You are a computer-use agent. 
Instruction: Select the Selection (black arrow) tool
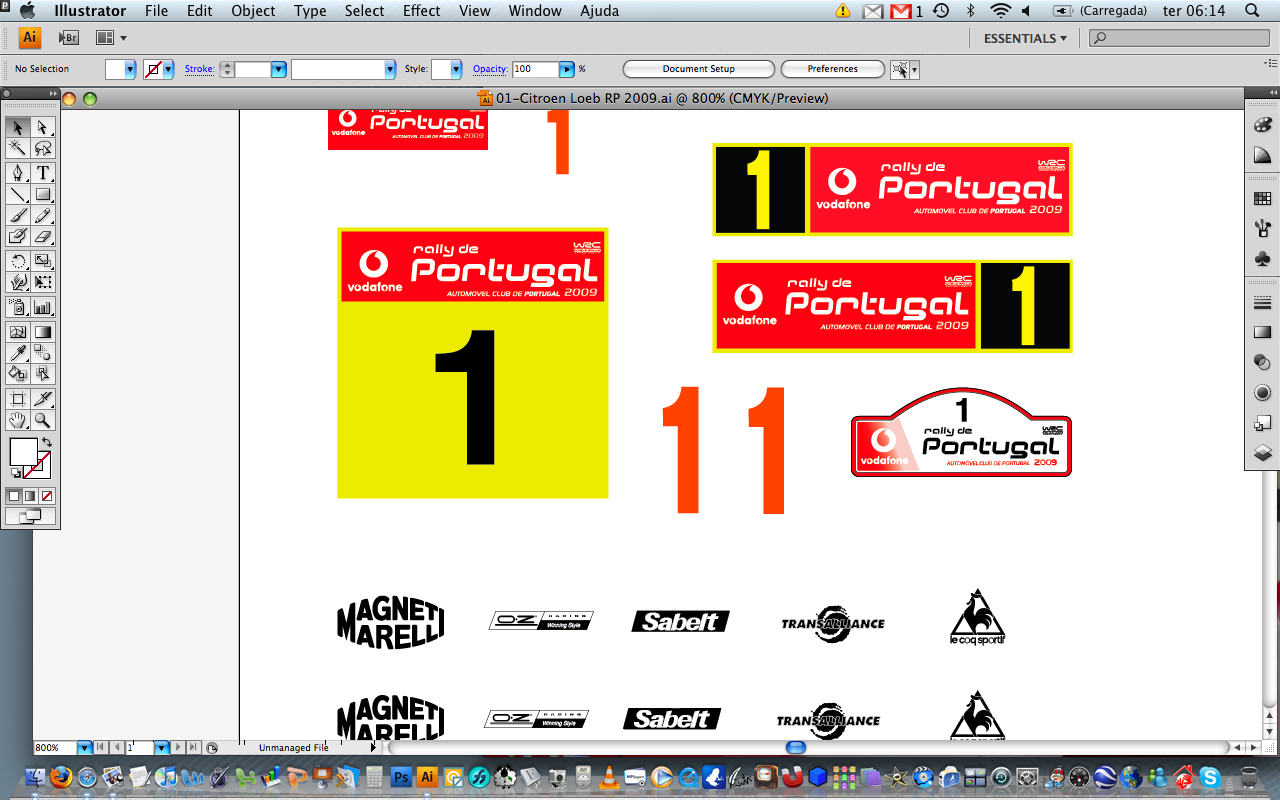click(18, 127)
